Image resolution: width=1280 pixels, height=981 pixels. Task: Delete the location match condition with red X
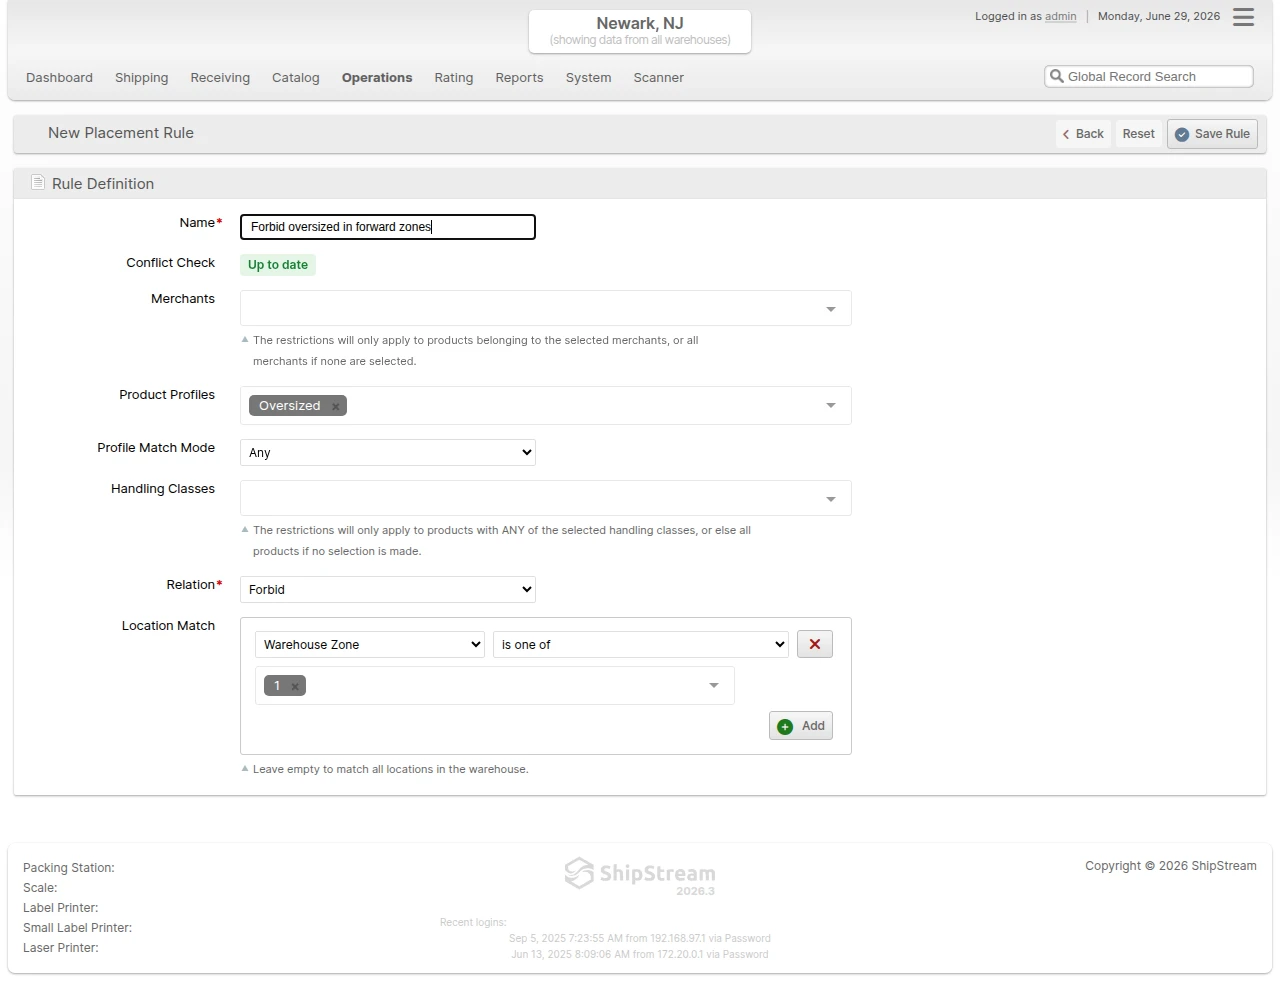tap(815, 644)
